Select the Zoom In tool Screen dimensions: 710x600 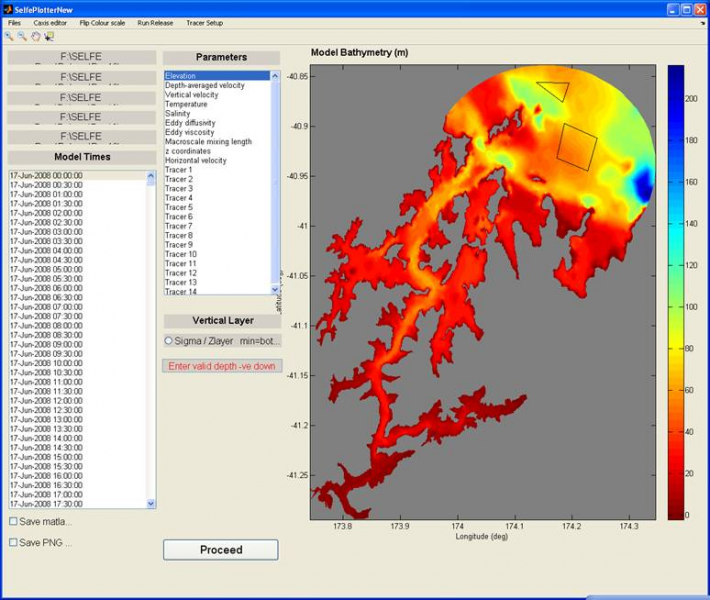(9, 36)
